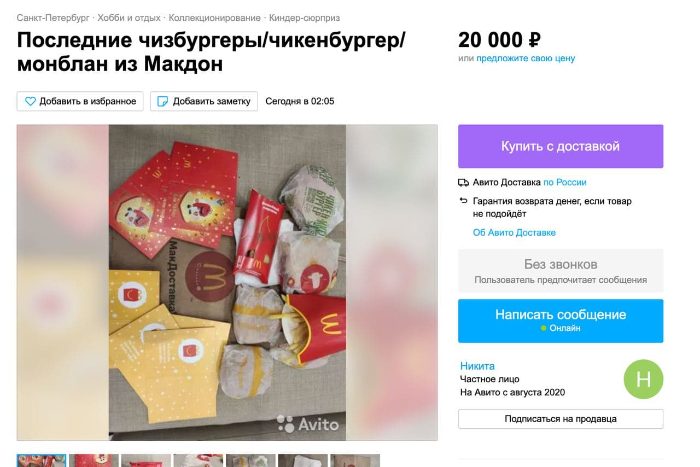Select the first photo thumbnail in the gallery strip
The height and width of the screenshot is (467, 700).
[42, 460]
